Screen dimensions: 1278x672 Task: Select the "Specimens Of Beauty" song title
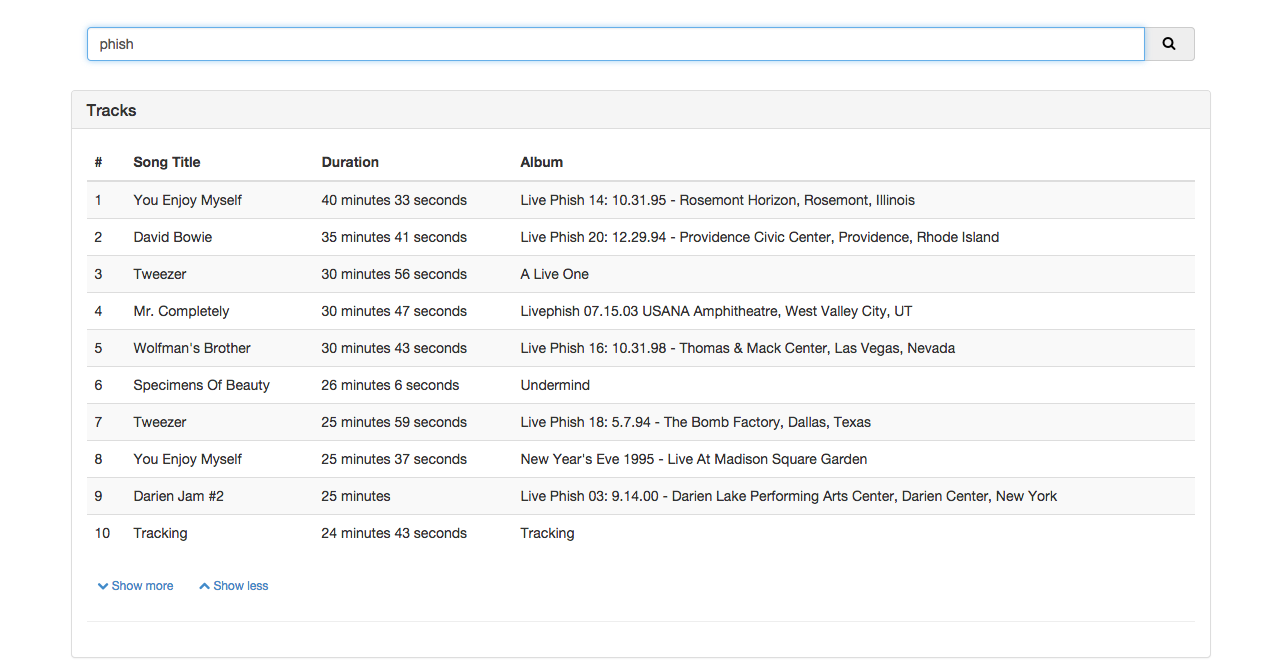coord(202,385)
